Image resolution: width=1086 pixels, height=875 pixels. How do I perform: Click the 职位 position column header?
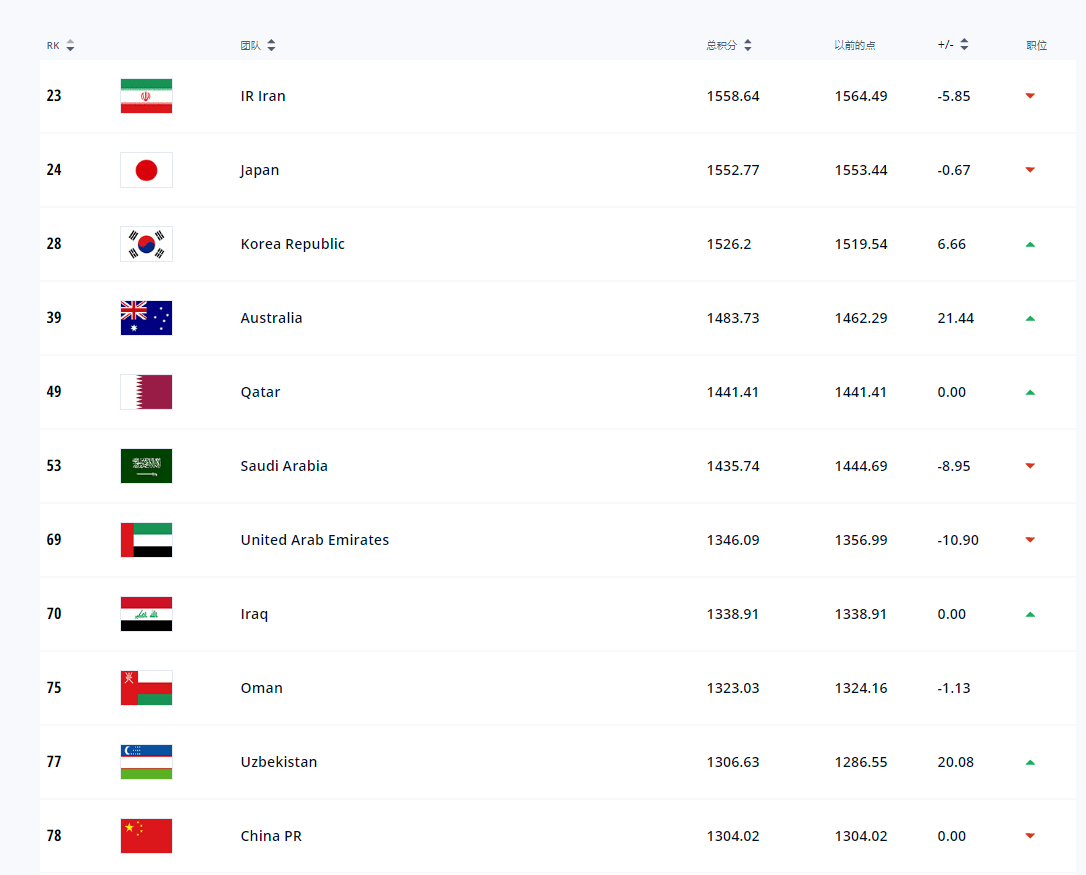click(1036, 46)
